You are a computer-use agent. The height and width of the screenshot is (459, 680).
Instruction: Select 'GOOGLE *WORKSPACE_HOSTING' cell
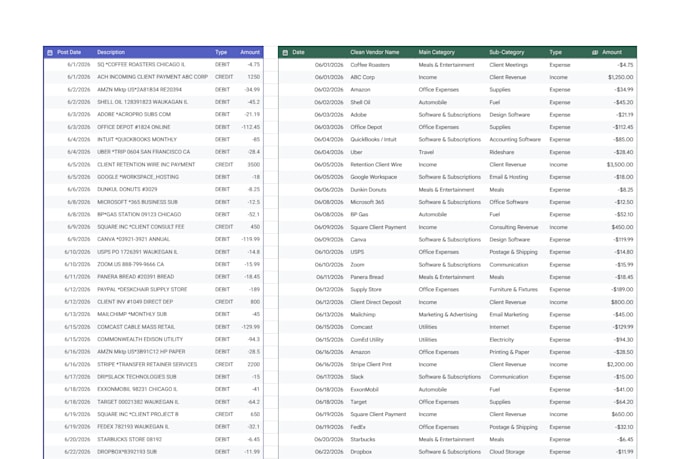[138, 177]
